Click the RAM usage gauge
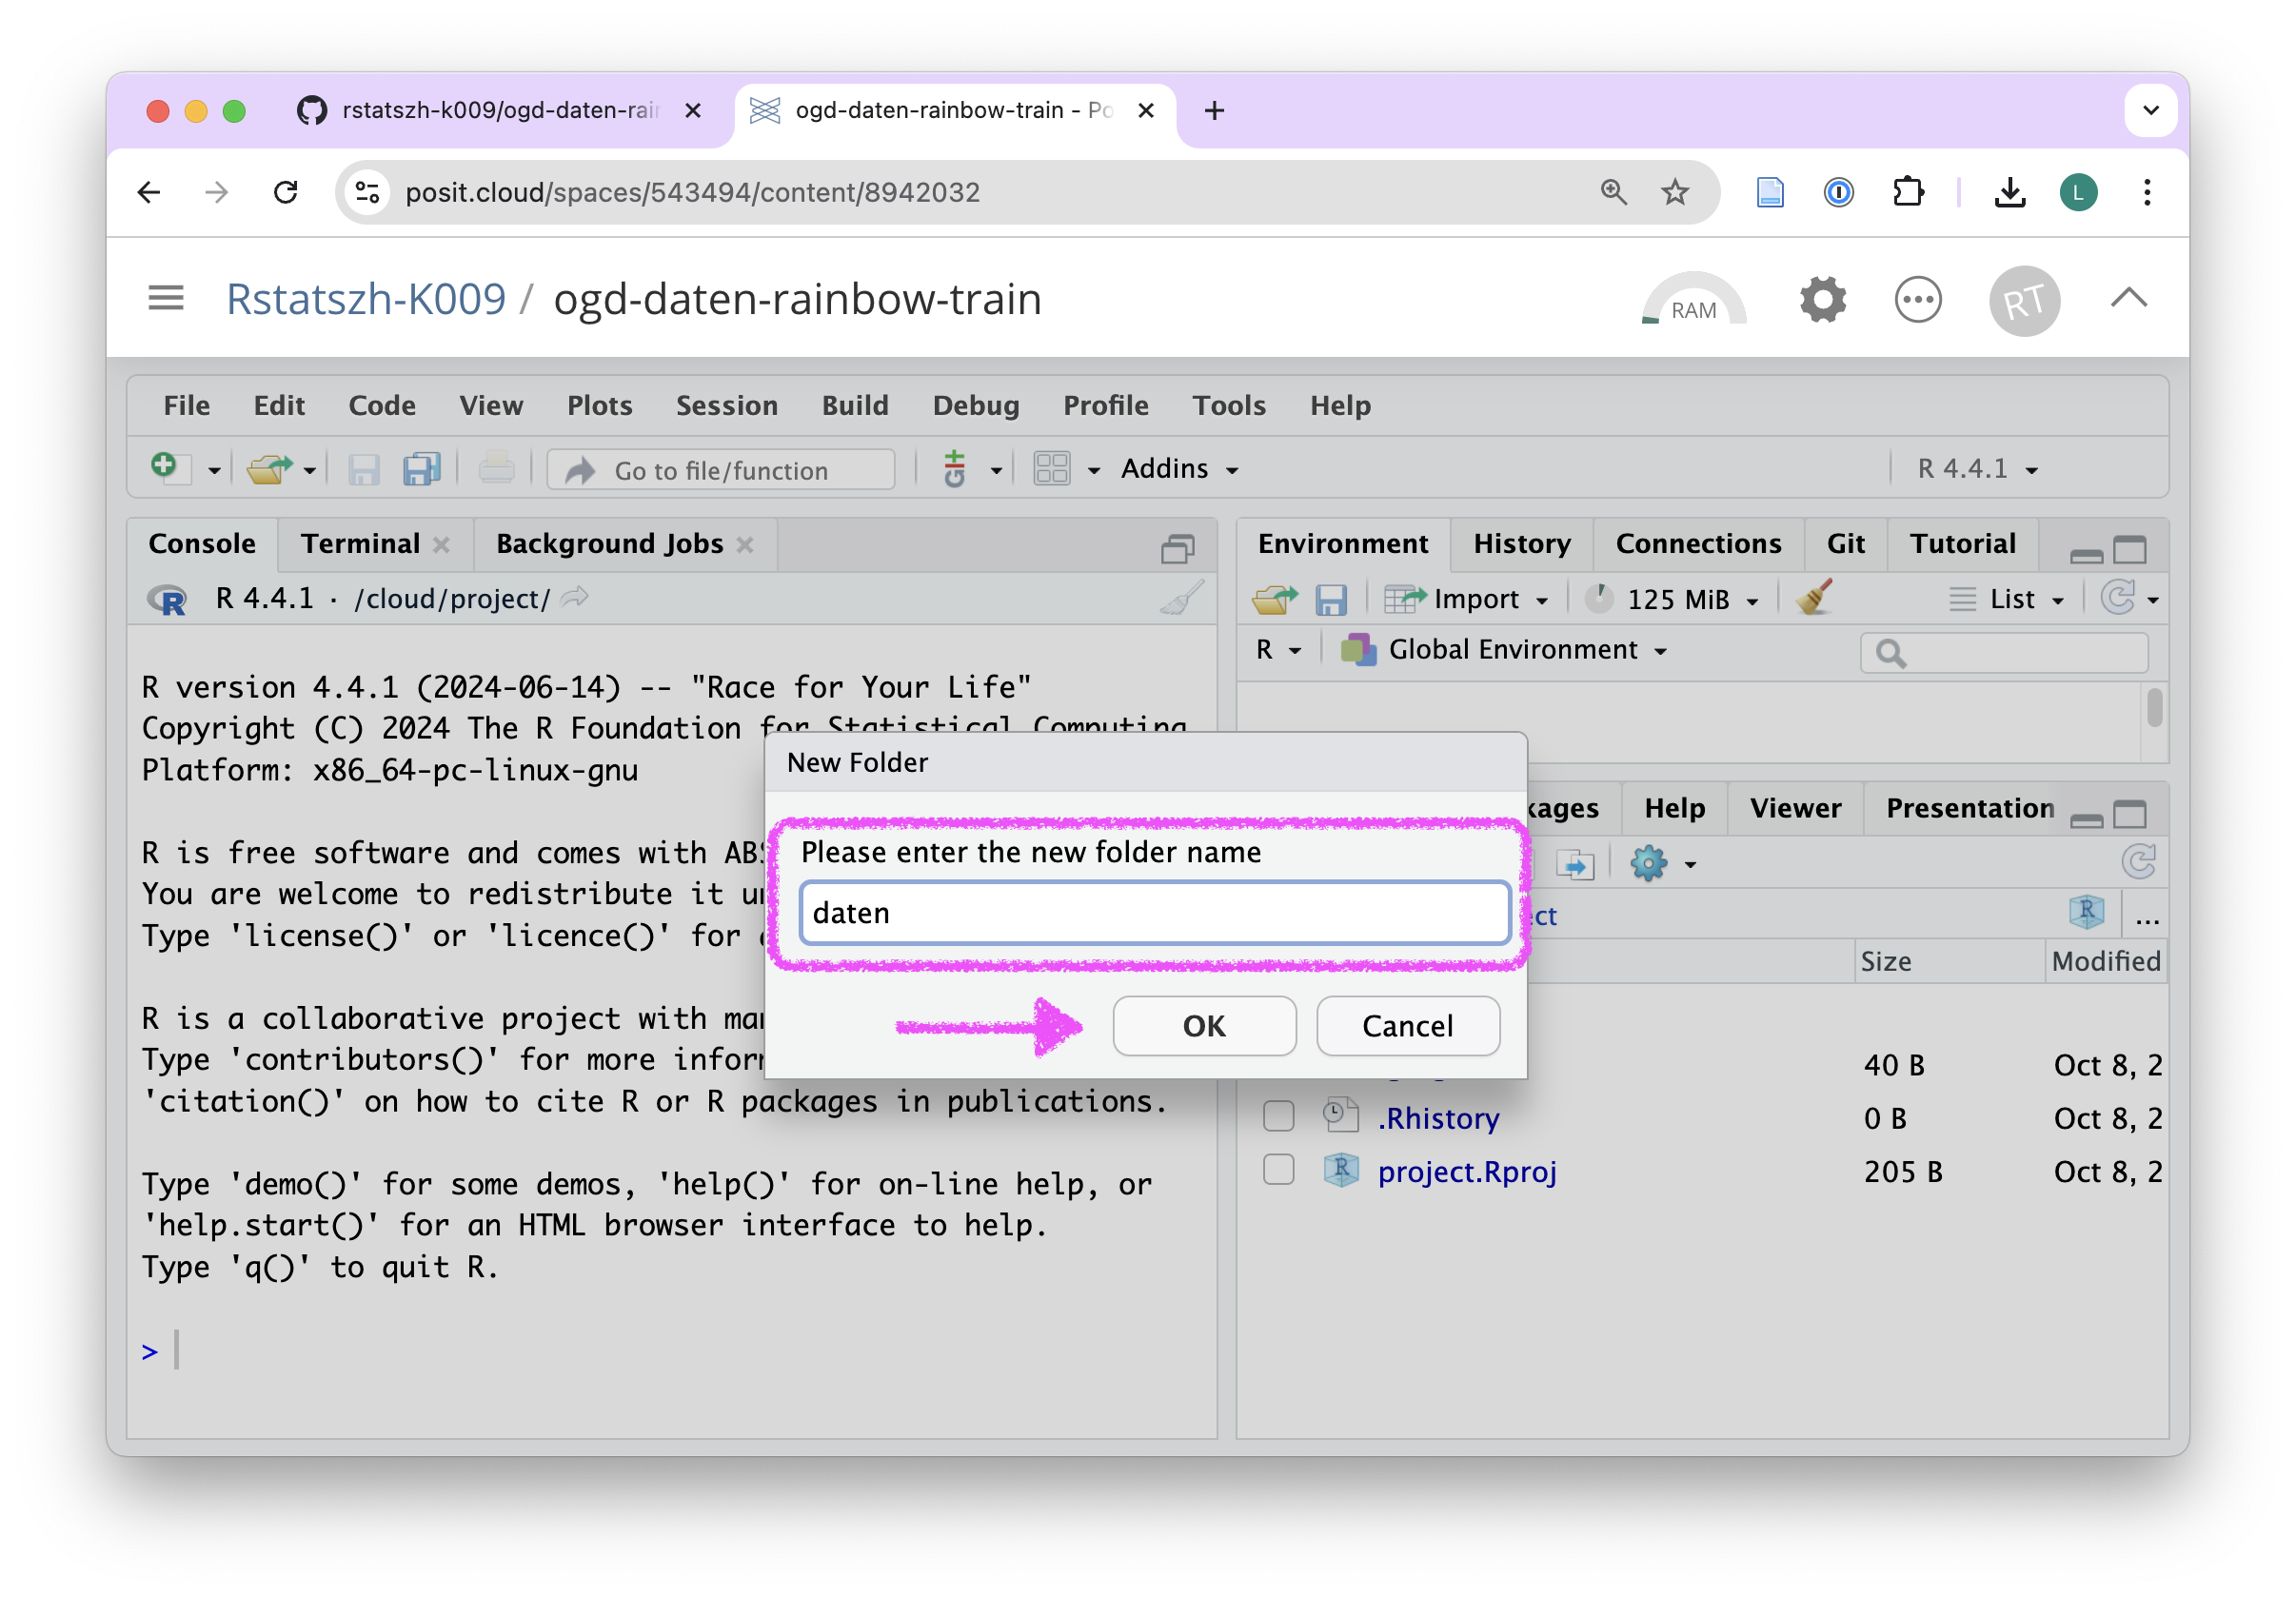Image resolution: width=2296 pixels, height=1597 pixels. pos(1693,300)
